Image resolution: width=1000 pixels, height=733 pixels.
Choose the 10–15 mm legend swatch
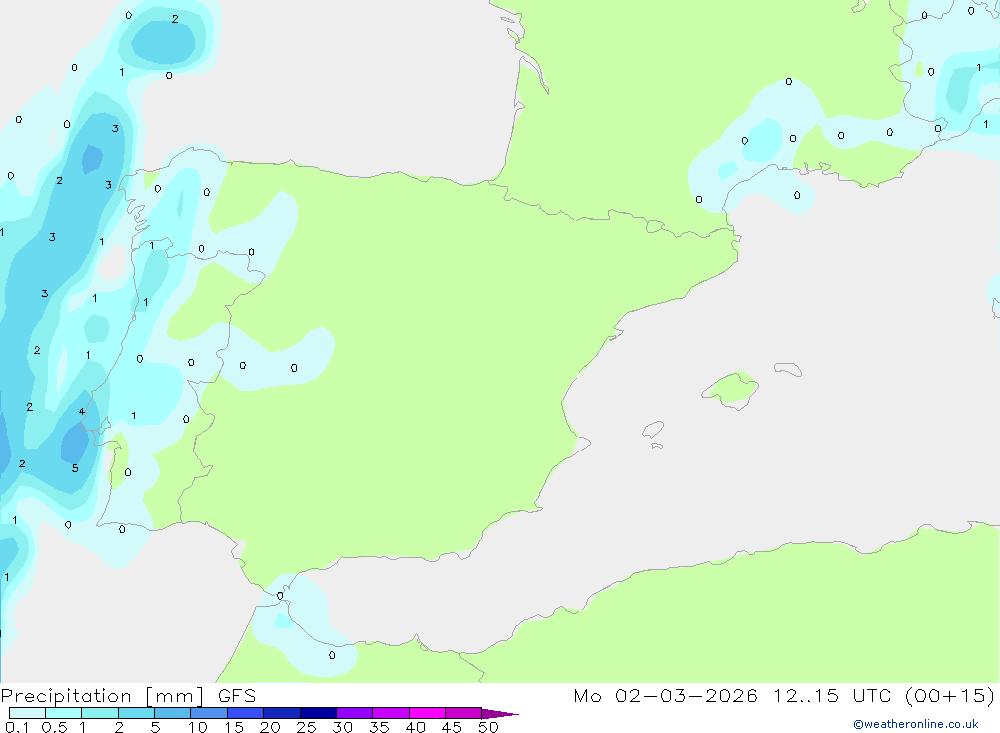pos(209,713)
